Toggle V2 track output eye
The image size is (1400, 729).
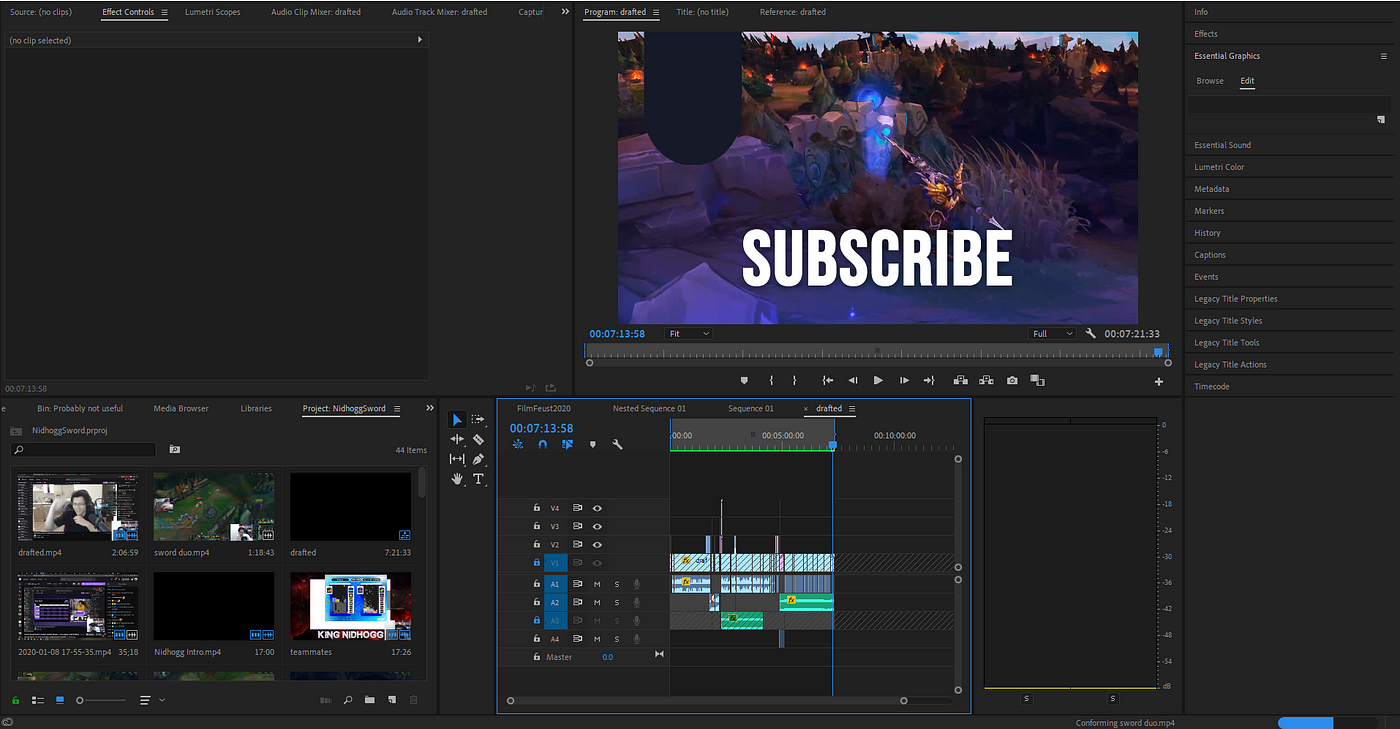(x=597, y=545)
